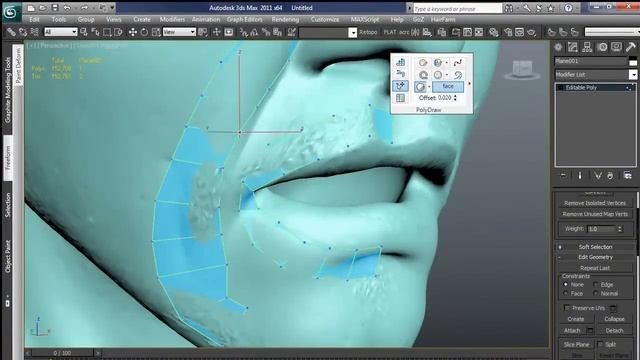This screenshot has width=640, height=360.
Task: Redo the action with the Redo arrow
Action: point(84,8)
